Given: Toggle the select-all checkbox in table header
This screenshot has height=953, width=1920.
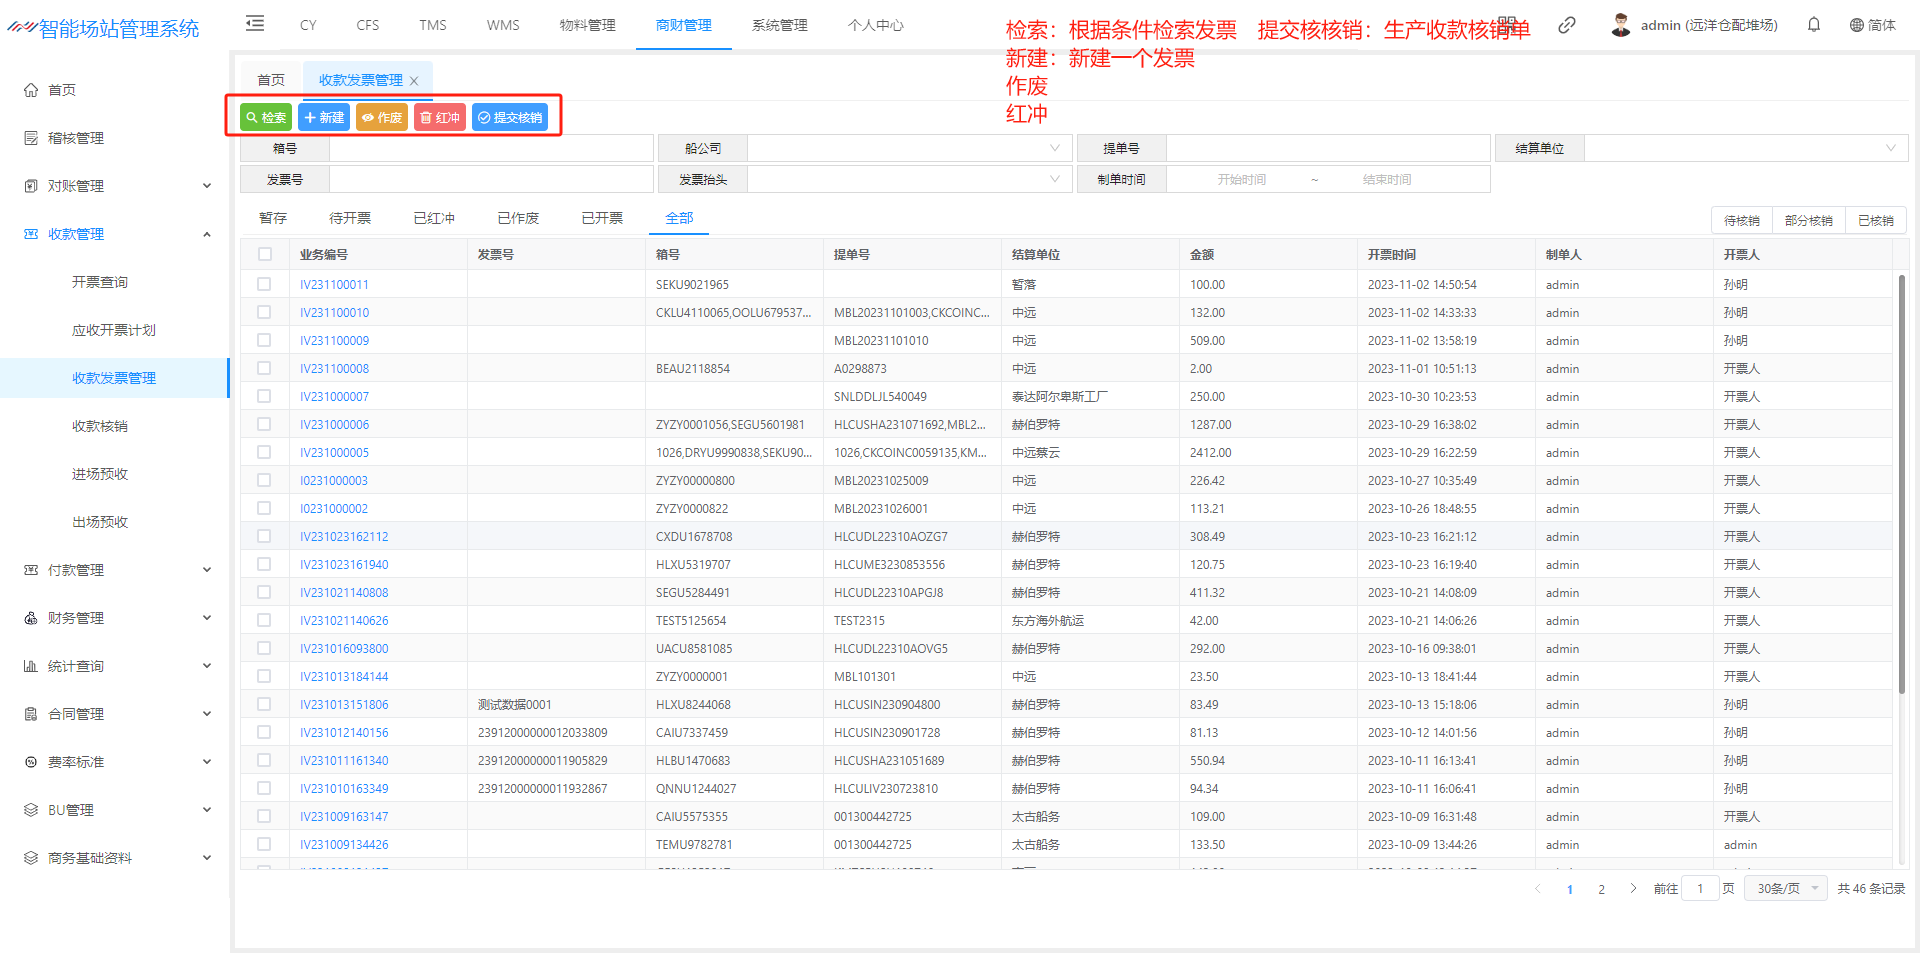Looking at the screenshot, I should pos(264,254).
